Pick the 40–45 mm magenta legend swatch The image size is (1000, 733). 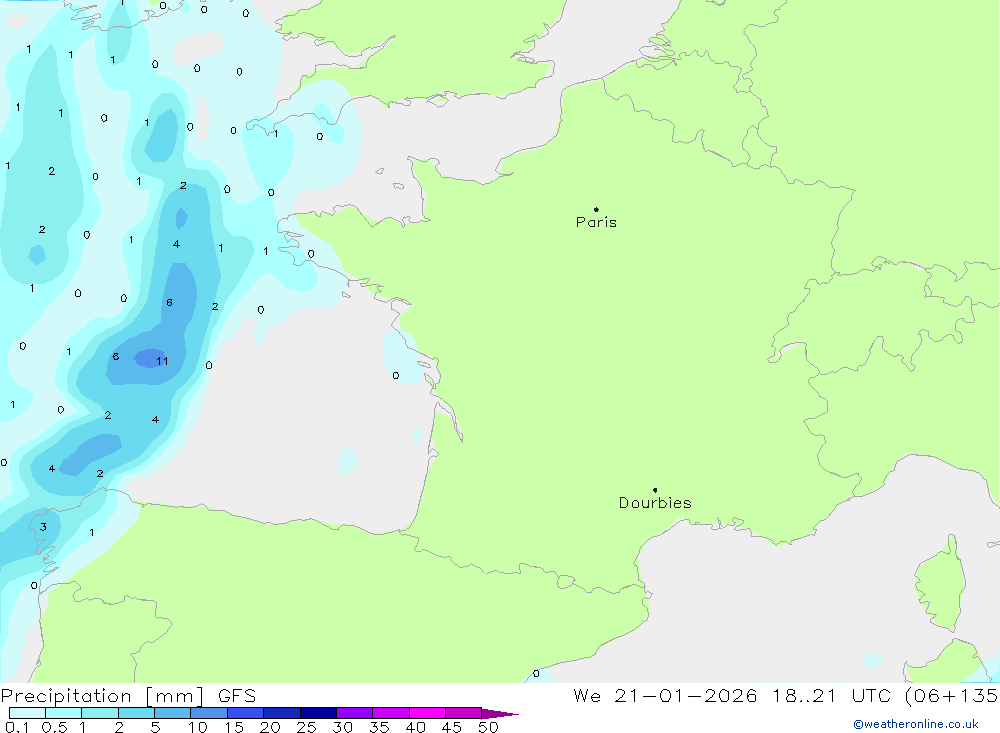click(427, 713)
